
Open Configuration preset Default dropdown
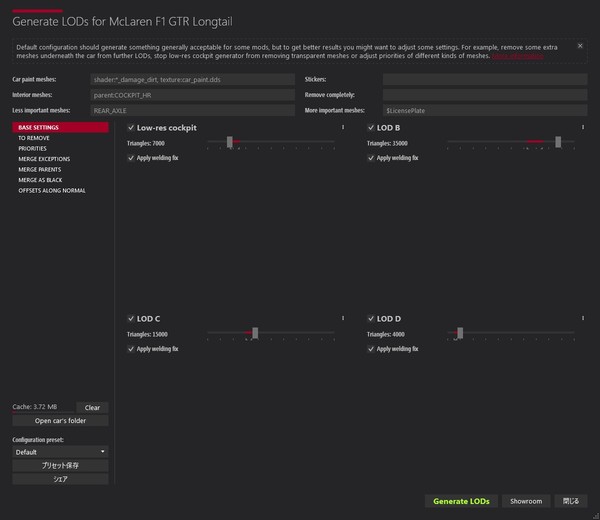click(x=60, y=452)
